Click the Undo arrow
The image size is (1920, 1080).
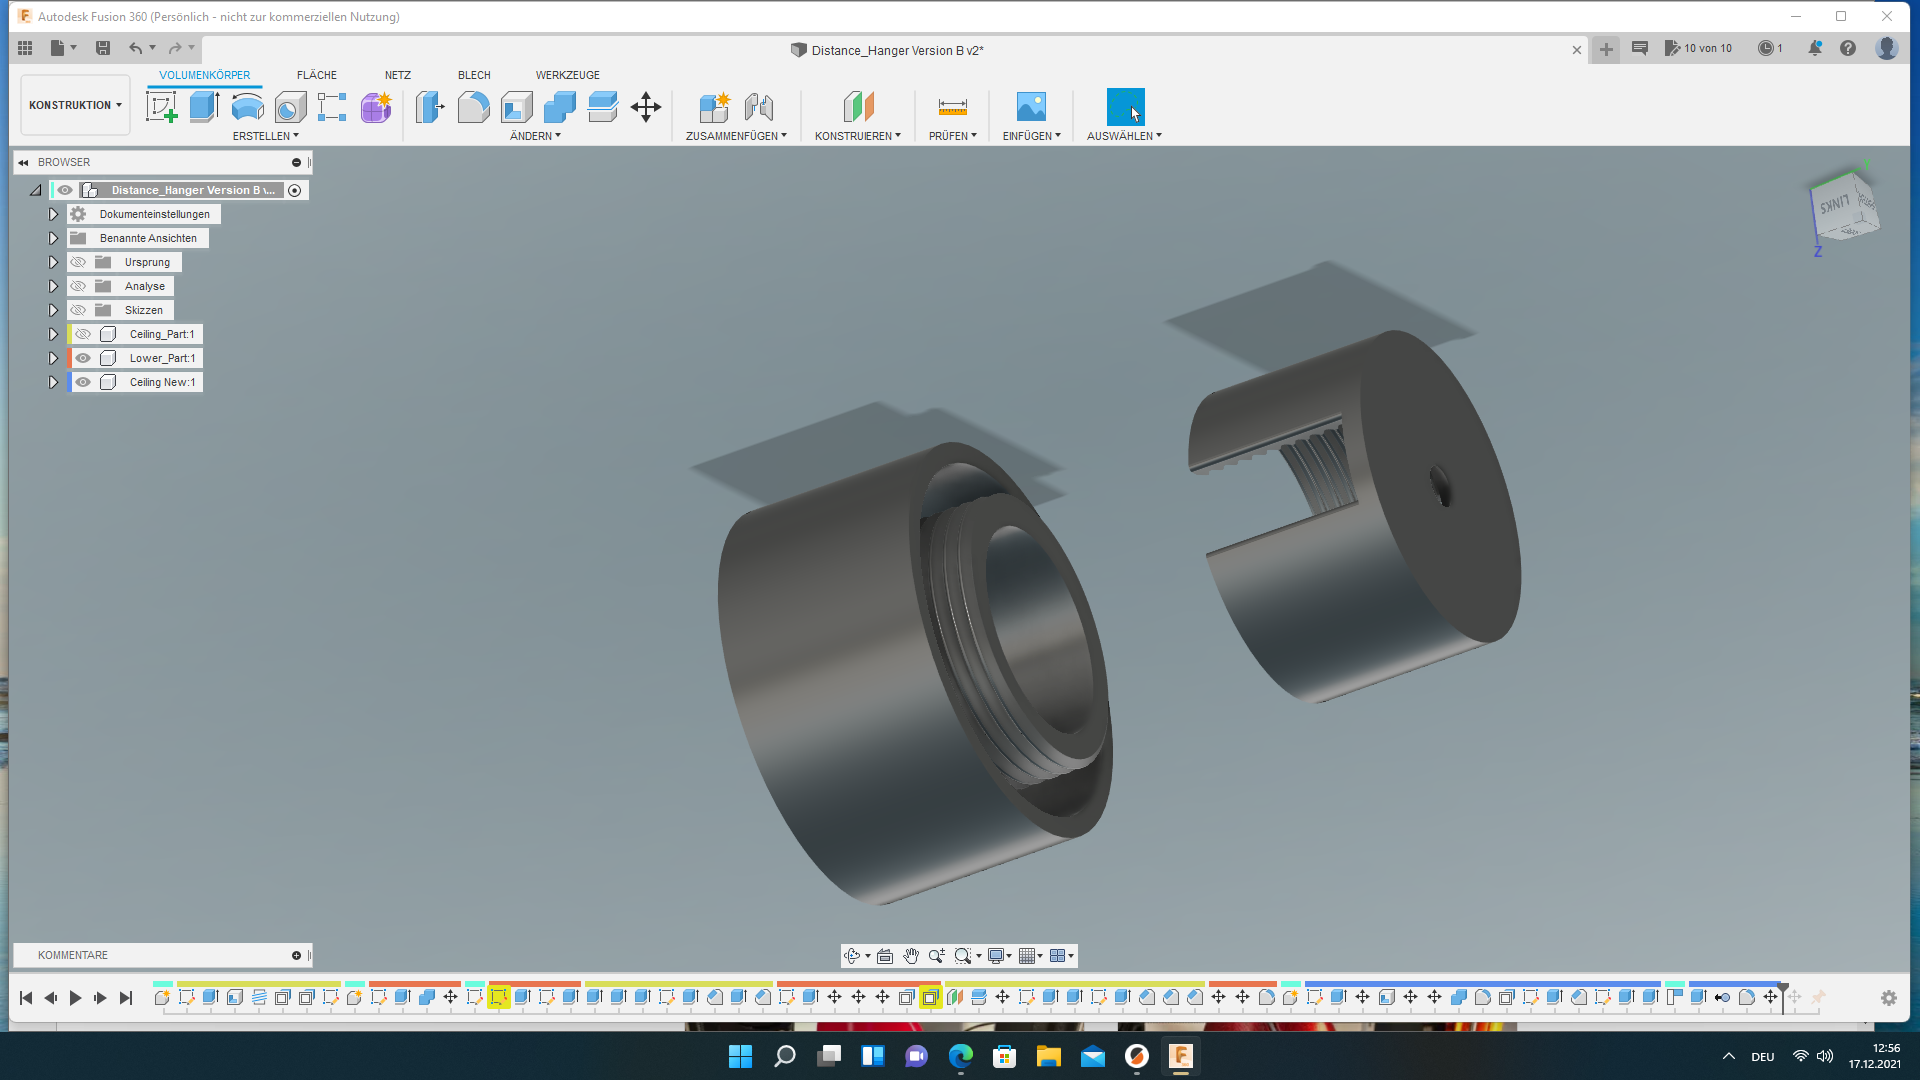[x=135, y=48]
